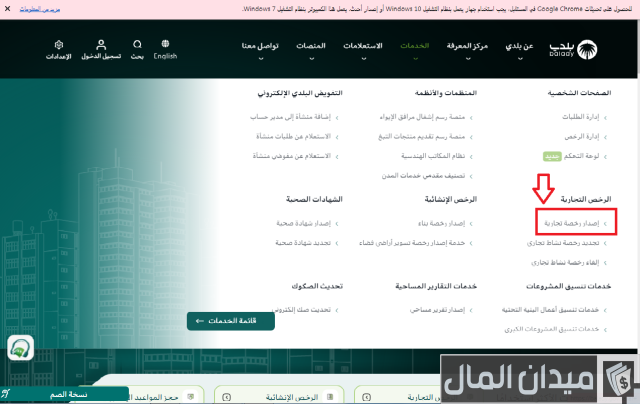640x404 pixels.
Task: Open the search icon (بحث)
Action: [x=137, y=49]
